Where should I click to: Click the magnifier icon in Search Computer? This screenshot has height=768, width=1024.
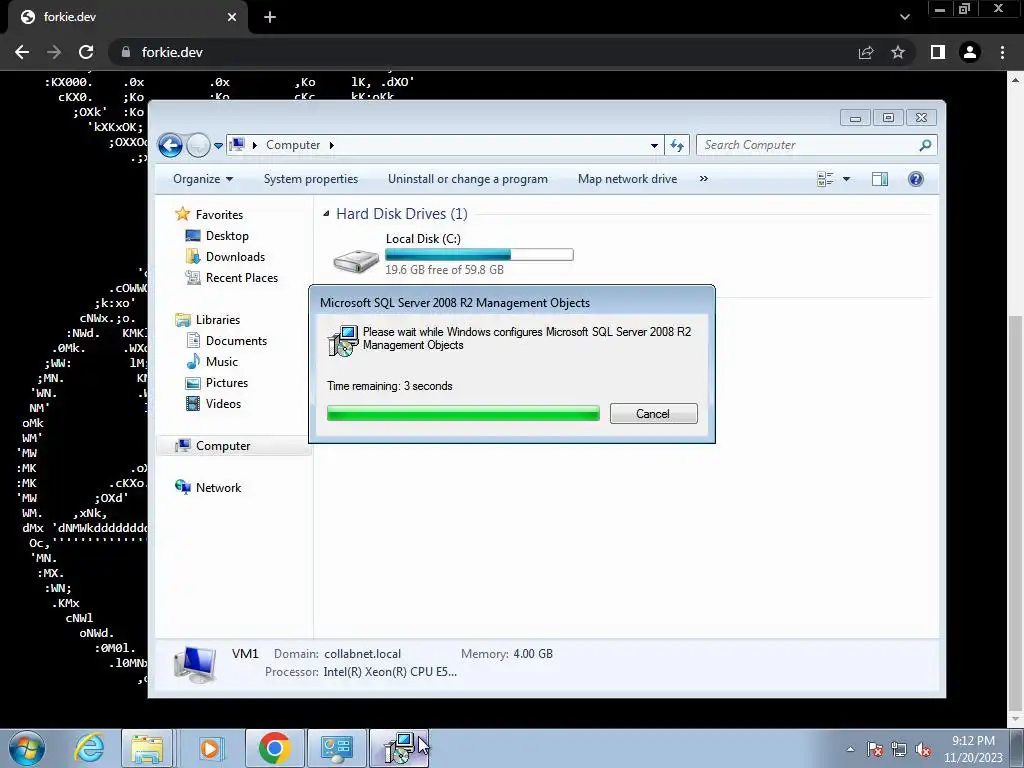[x=925, y=145]
